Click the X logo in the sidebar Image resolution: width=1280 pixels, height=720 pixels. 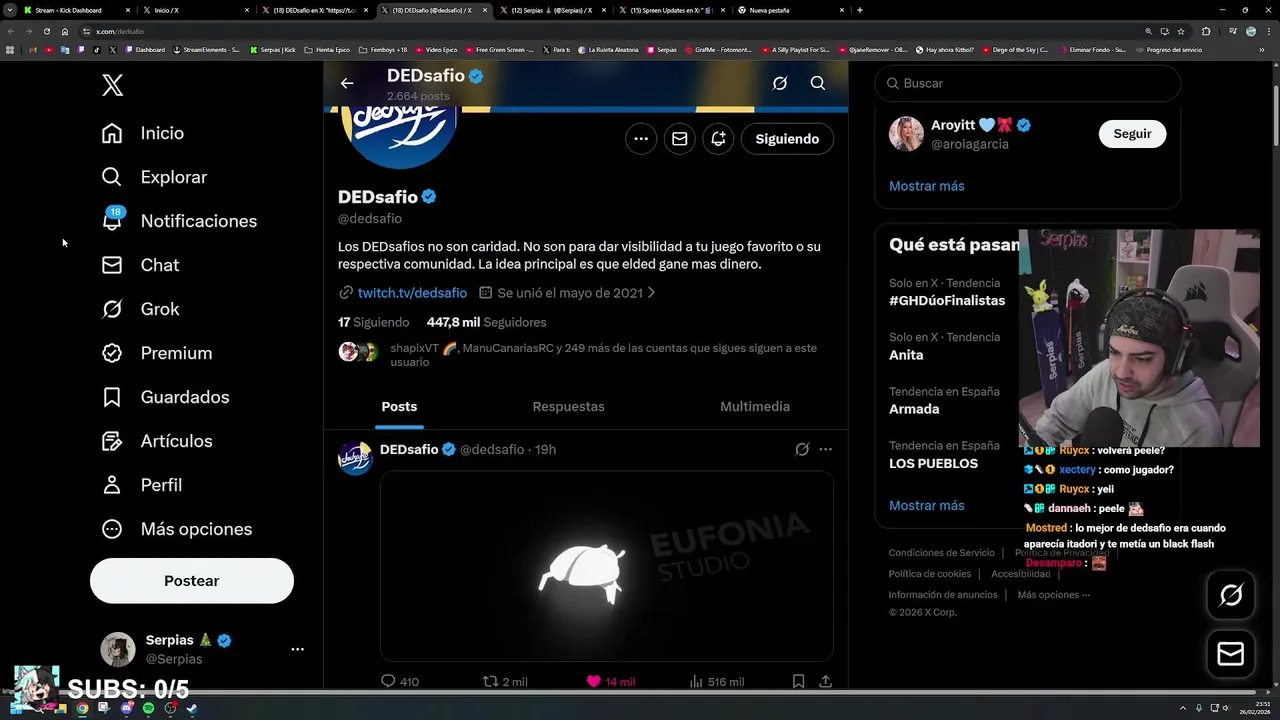pyautogui.click(x=112, y=85)
